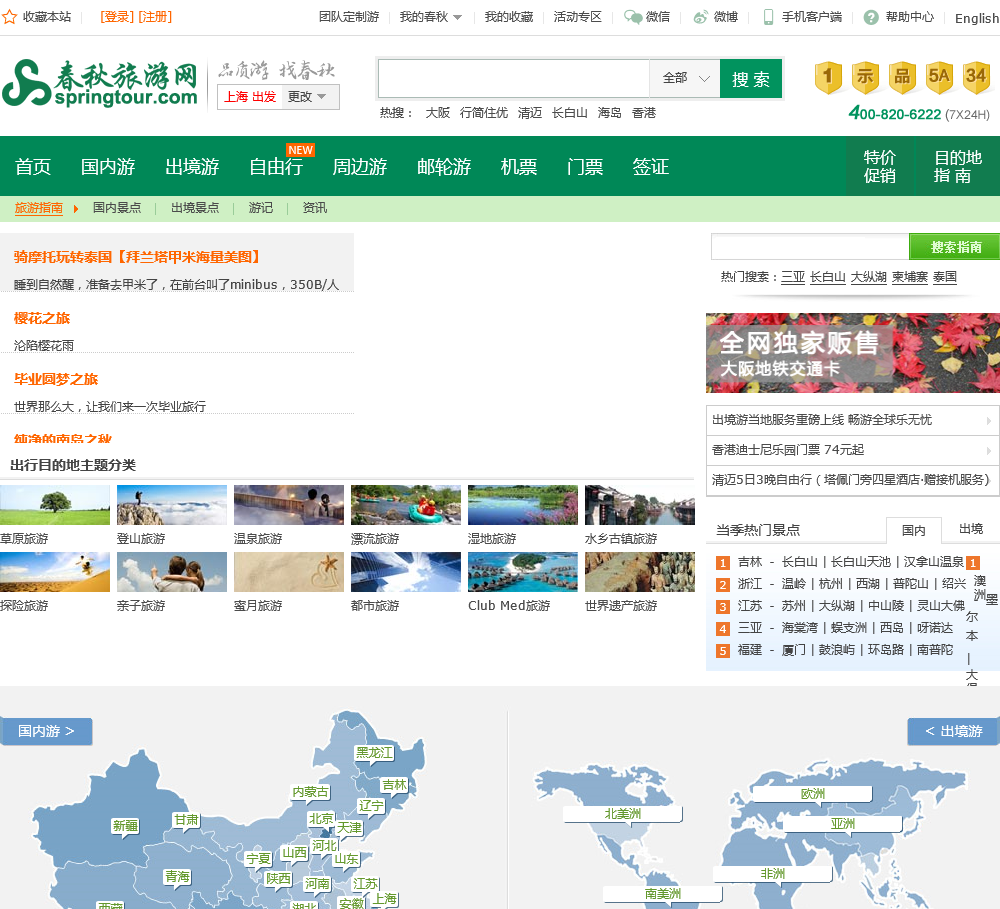Screen dimensions: 1000x909
Task: Open the 邮轮游 navigation item
Action: pos(444,166)
